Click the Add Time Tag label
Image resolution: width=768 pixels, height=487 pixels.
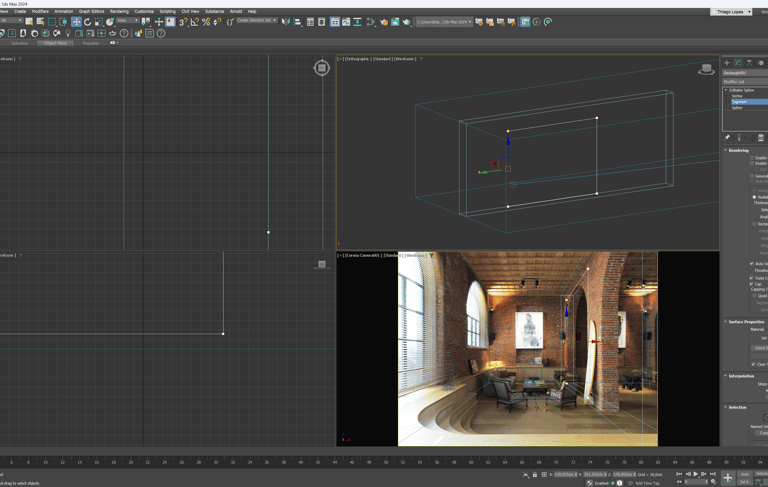(647, 483)
